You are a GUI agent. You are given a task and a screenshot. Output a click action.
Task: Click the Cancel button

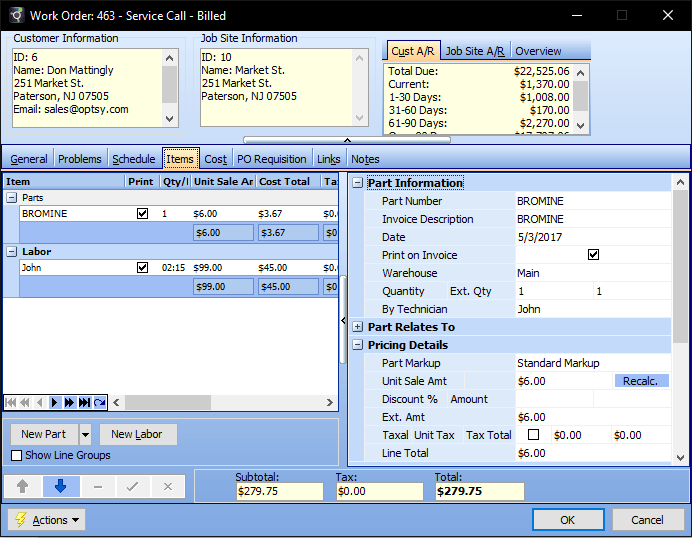(647, 520)
